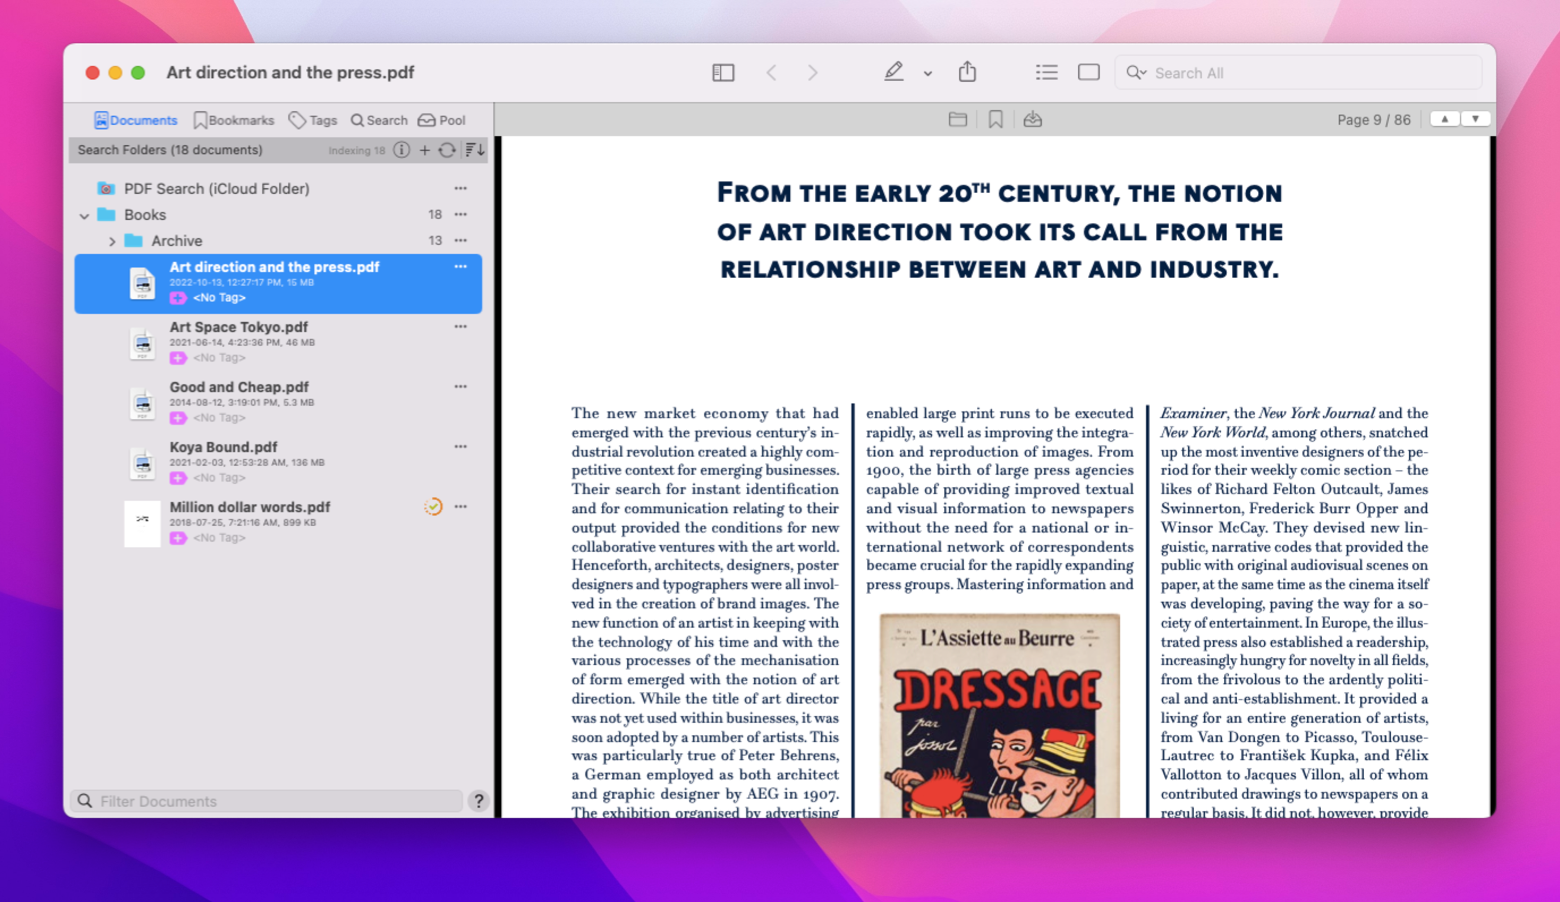The image size is (1560, 902).
Task: Click the Good and Cheap PDF file icon
Action: [142, 403]
